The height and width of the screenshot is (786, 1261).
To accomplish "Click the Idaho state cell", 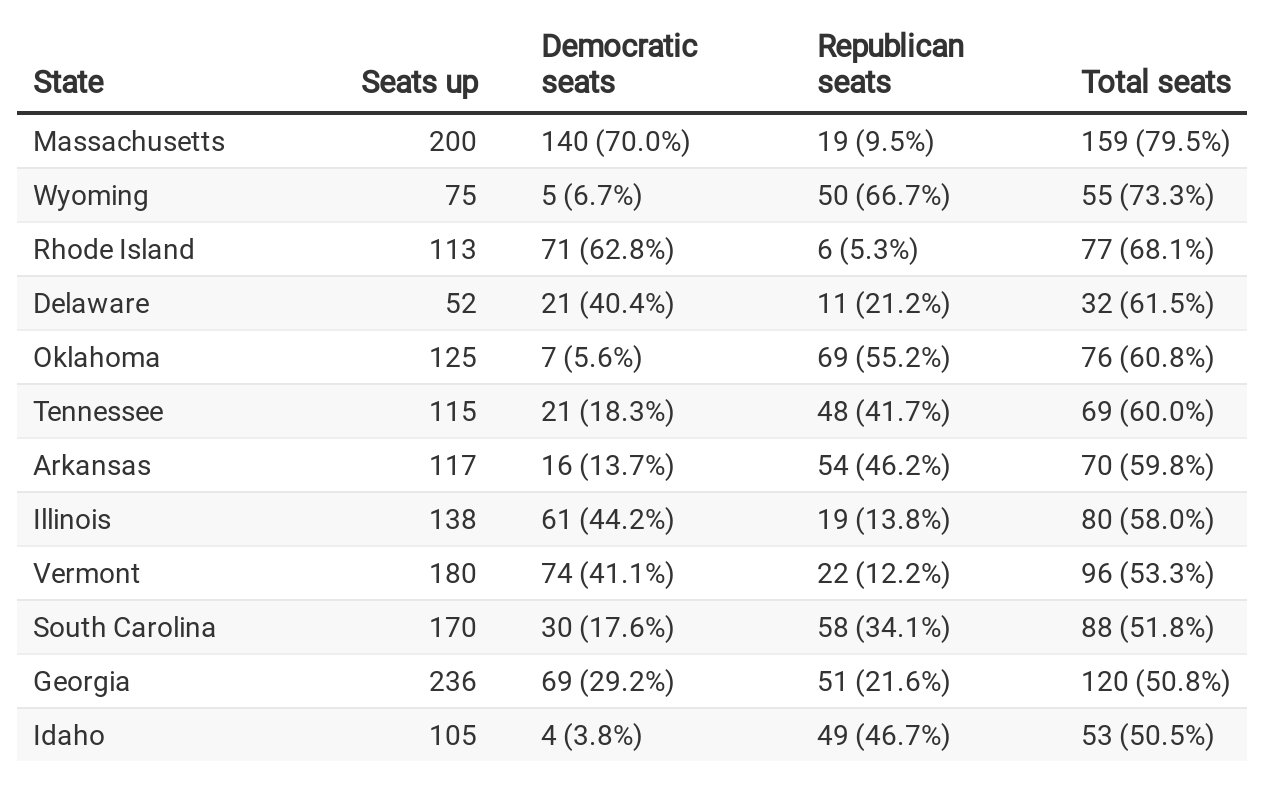I will [x=69, y=736].
